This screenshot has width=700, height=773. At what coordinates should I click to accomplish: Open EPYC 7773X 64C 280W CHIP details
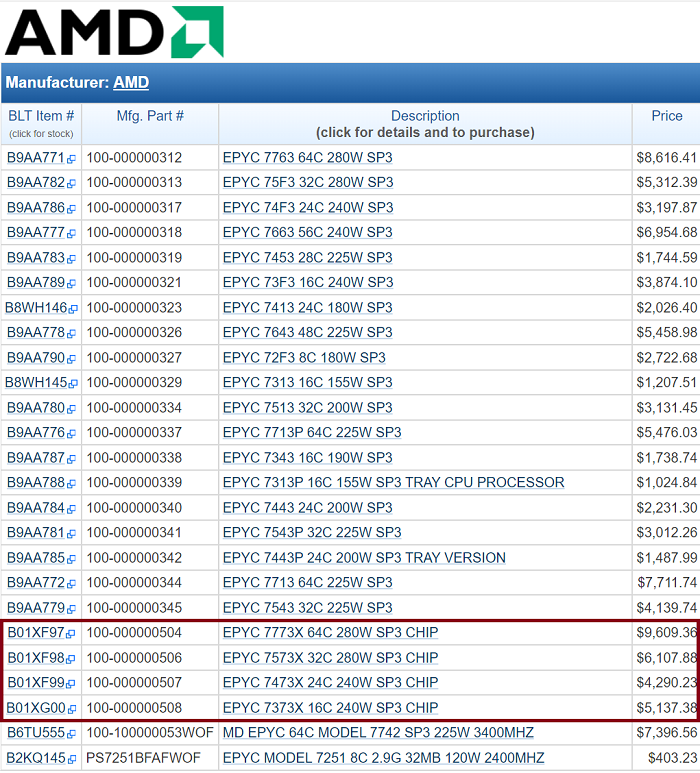coord(330,632)
